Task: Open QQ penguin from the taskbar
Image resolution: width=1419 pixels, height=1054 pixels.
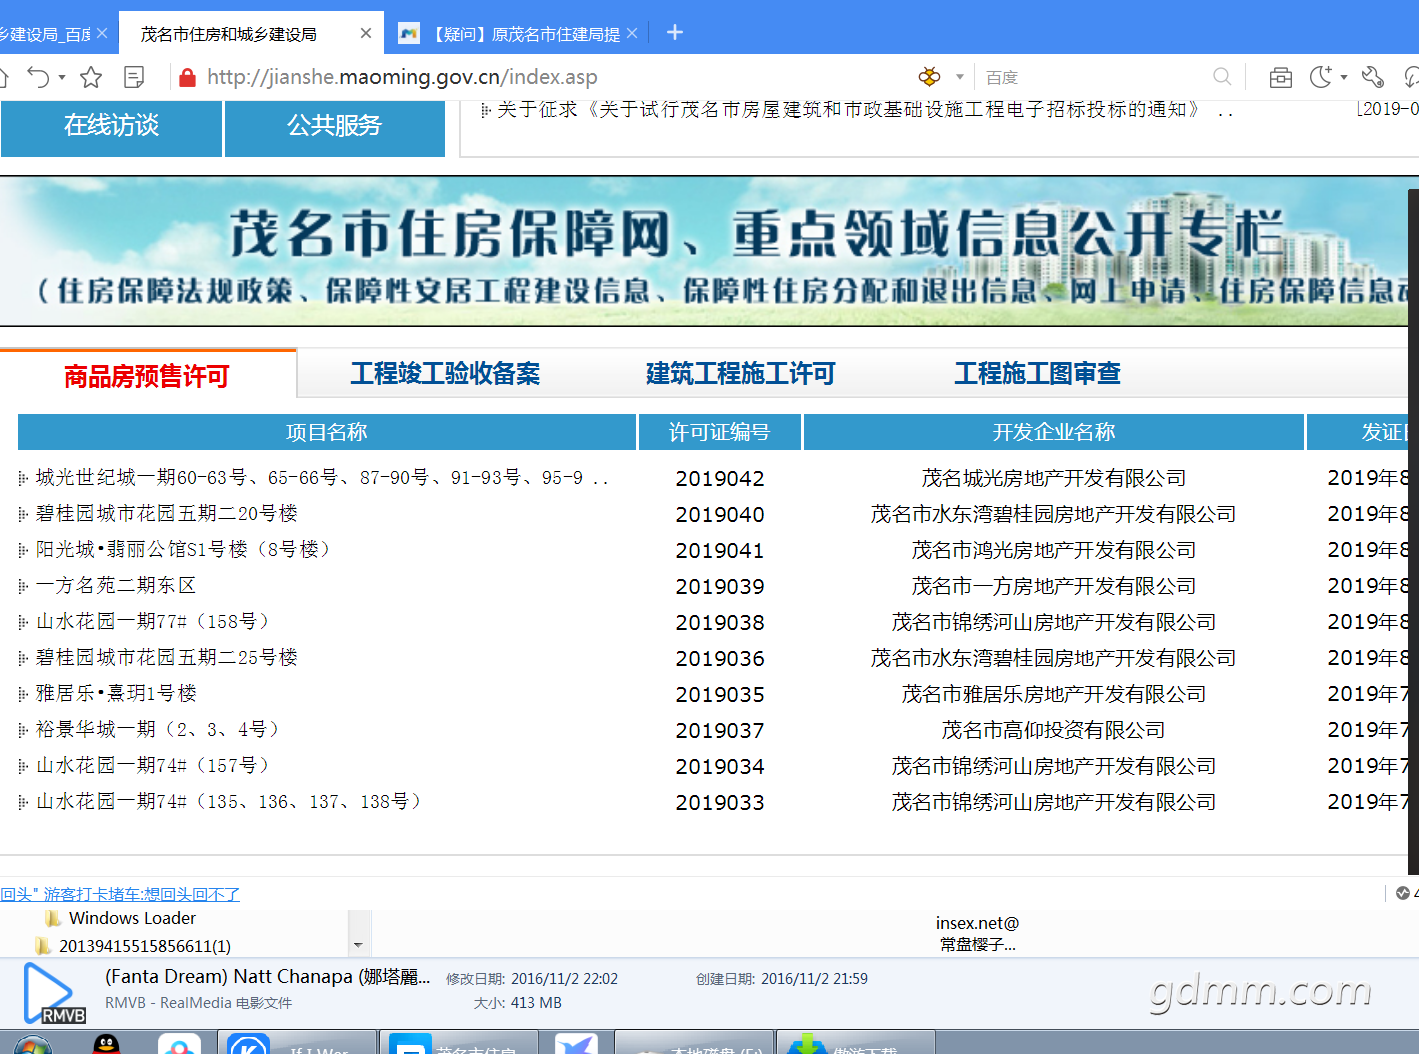Action: (x=106, y=1044)
